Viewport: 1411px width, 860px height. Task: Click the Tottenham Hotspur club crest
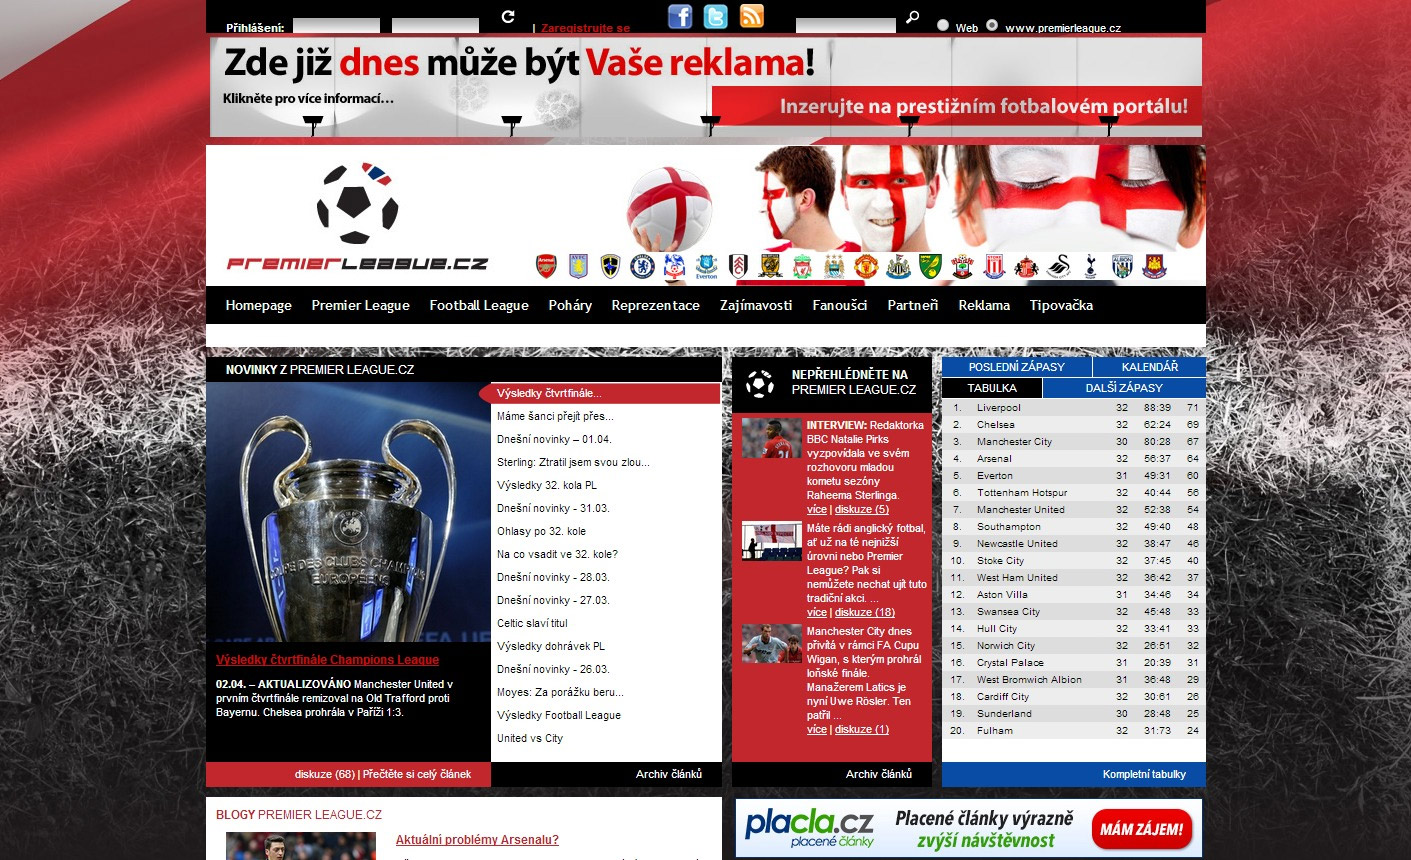tap(1090, 266)
